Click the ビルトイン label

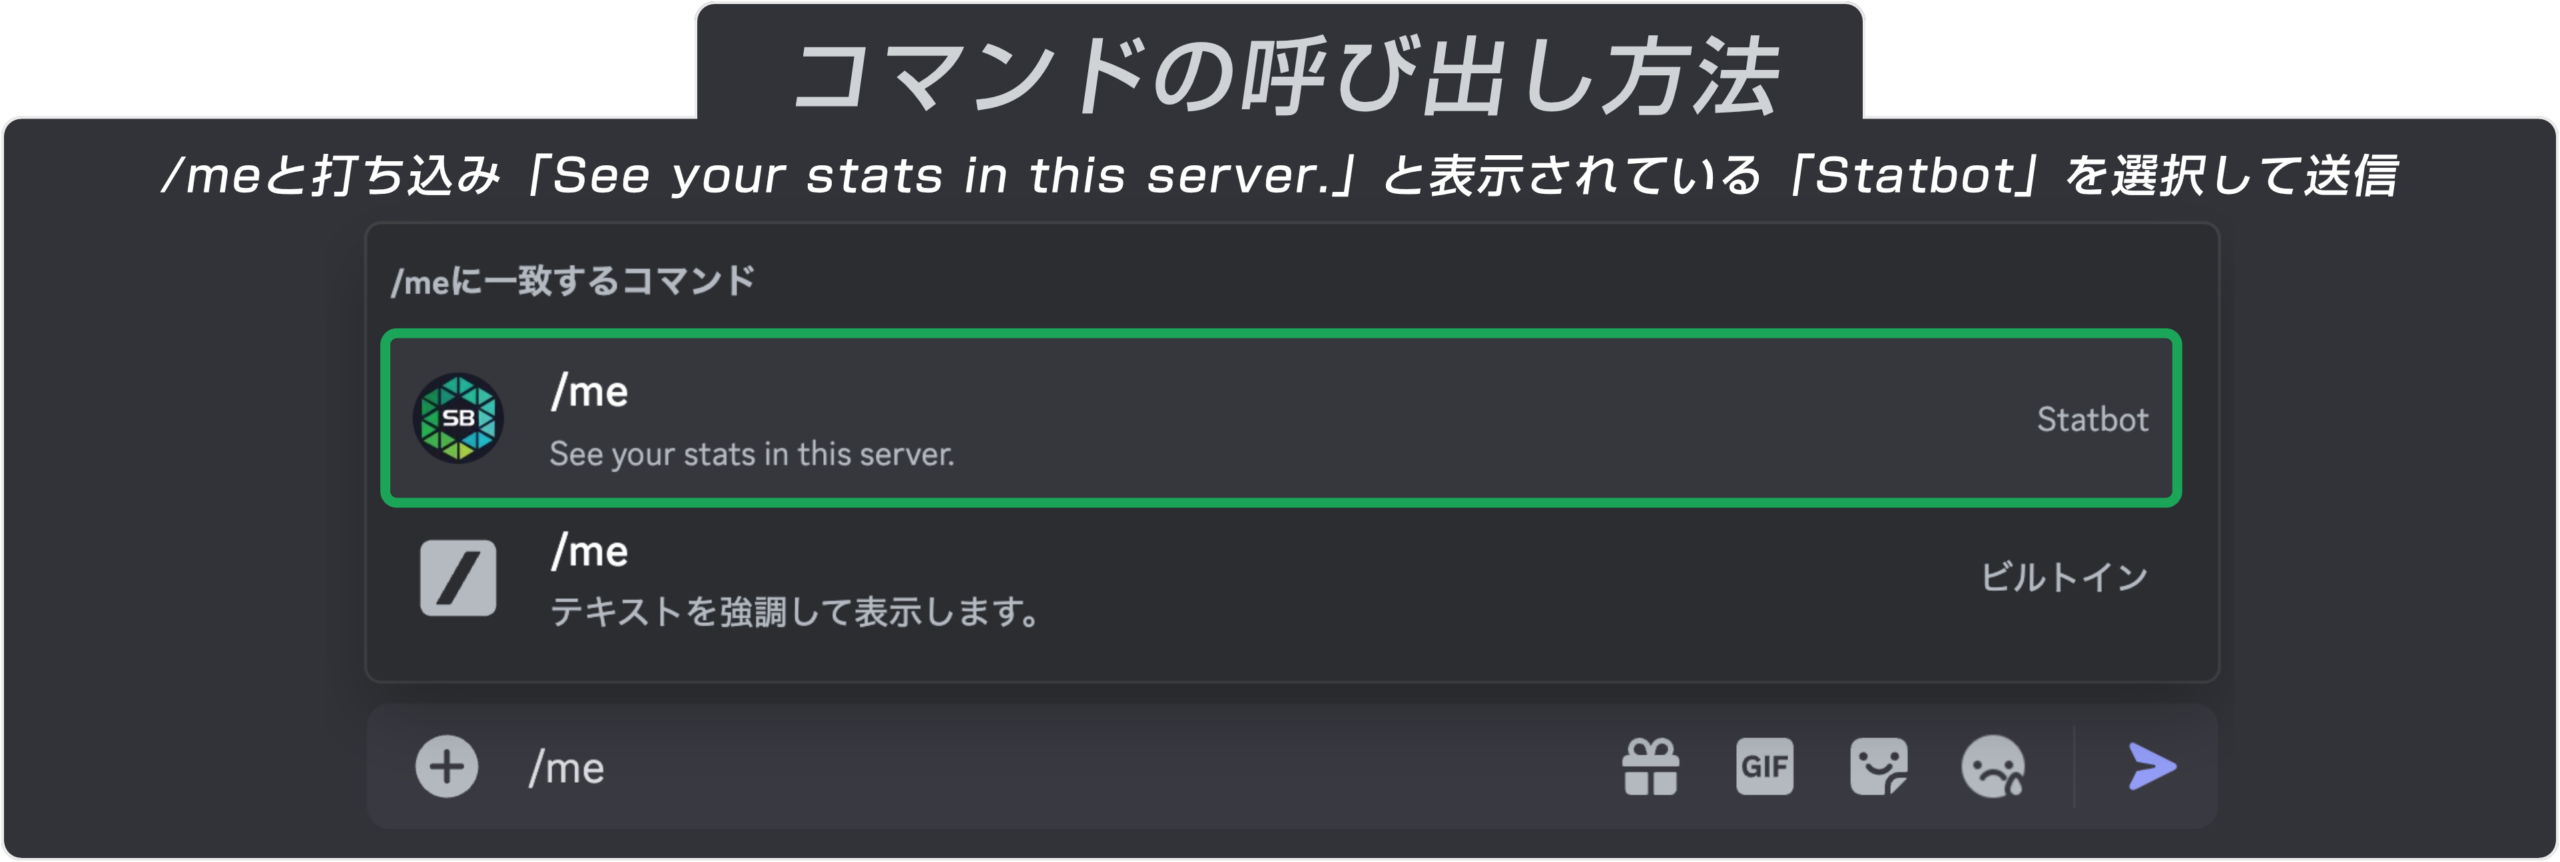[2064, 577]
